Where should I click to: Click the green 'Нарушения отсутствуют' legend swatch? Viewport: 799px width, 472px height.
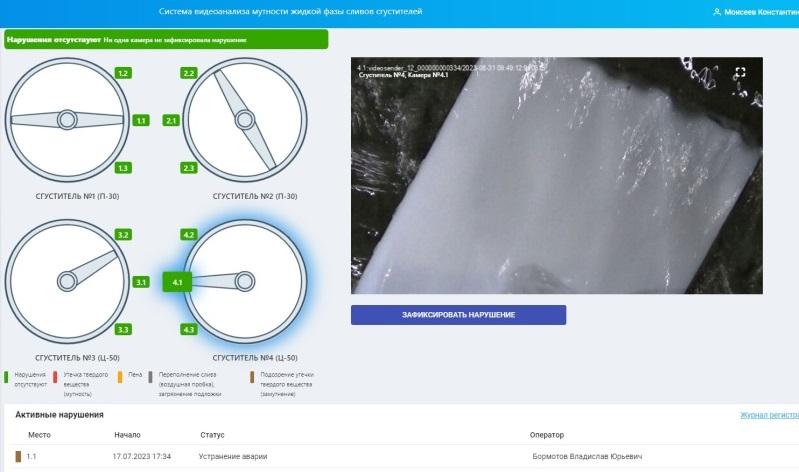(x=6, y=377)
